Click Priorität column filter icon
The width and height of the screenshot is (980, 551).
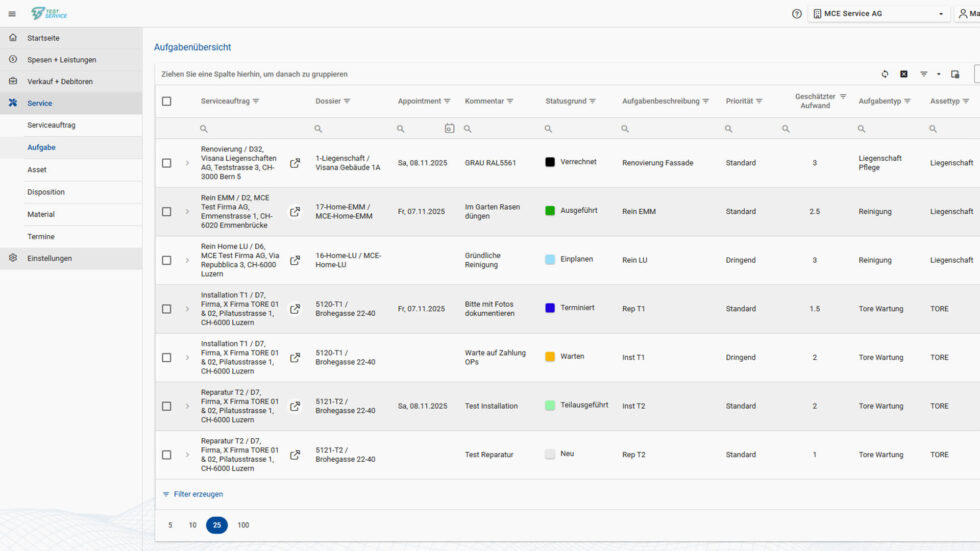coord(759,101)
